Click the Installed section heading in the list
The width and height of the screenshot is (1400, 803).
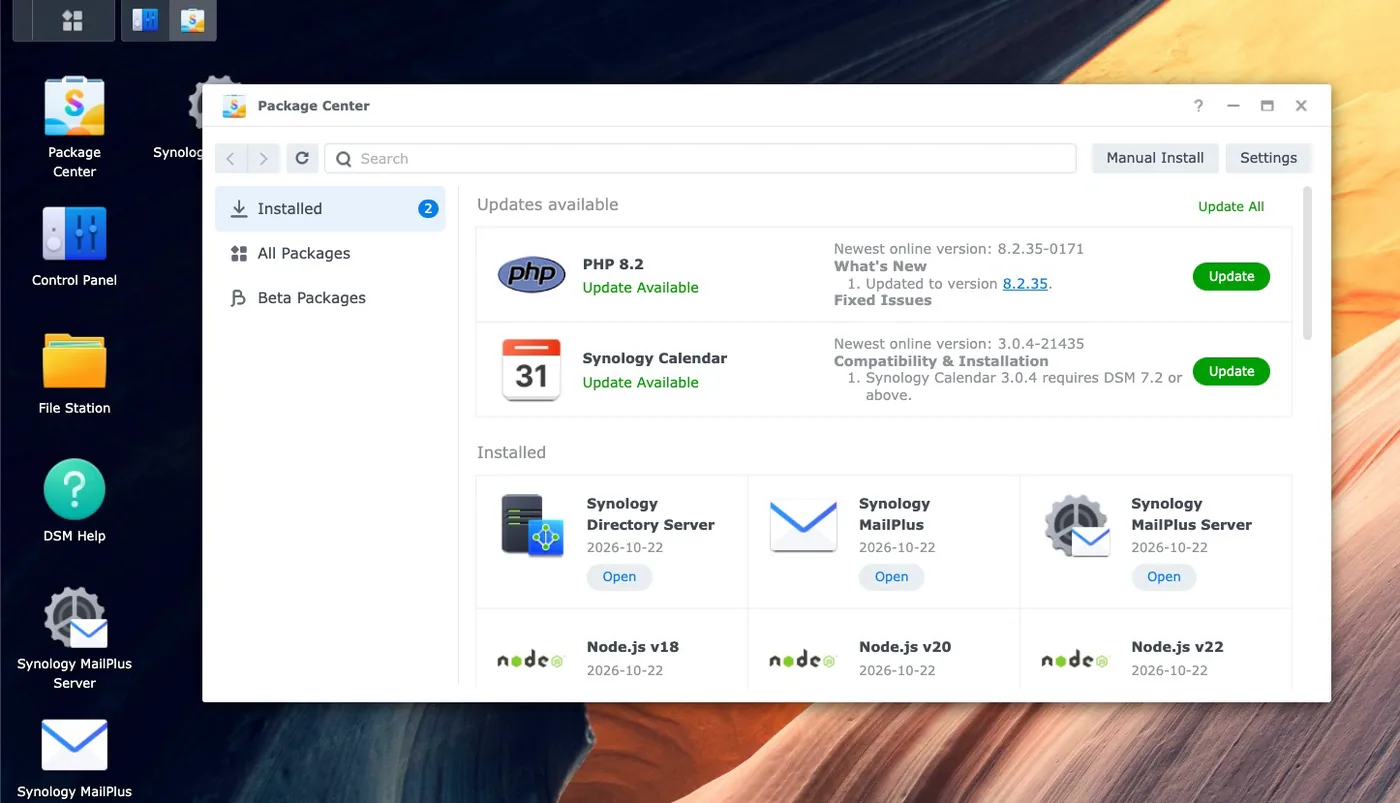click(x=511, y=453)
